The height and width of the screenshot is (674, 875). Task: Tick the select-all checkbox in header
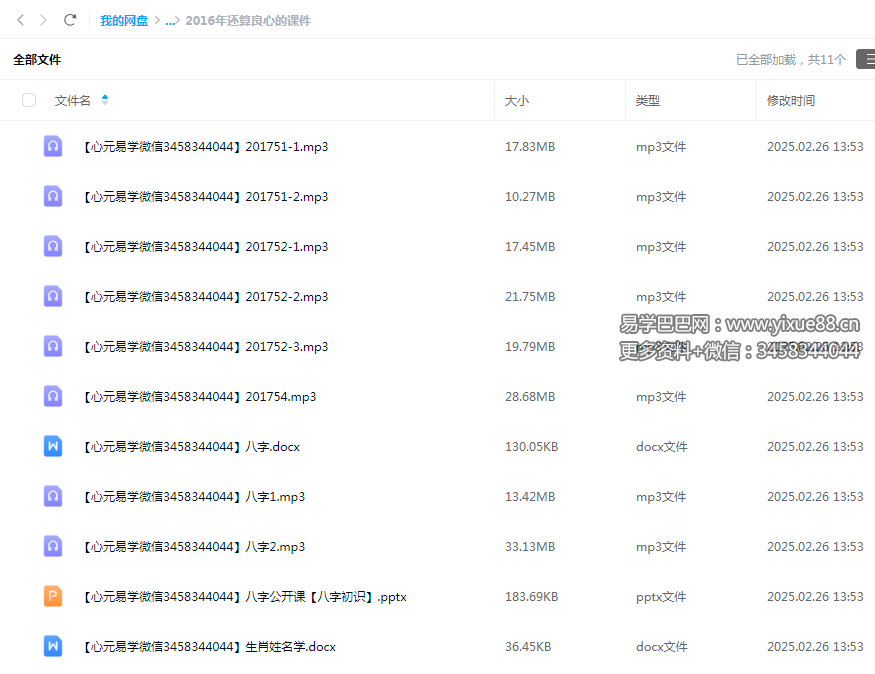[29, 100]
